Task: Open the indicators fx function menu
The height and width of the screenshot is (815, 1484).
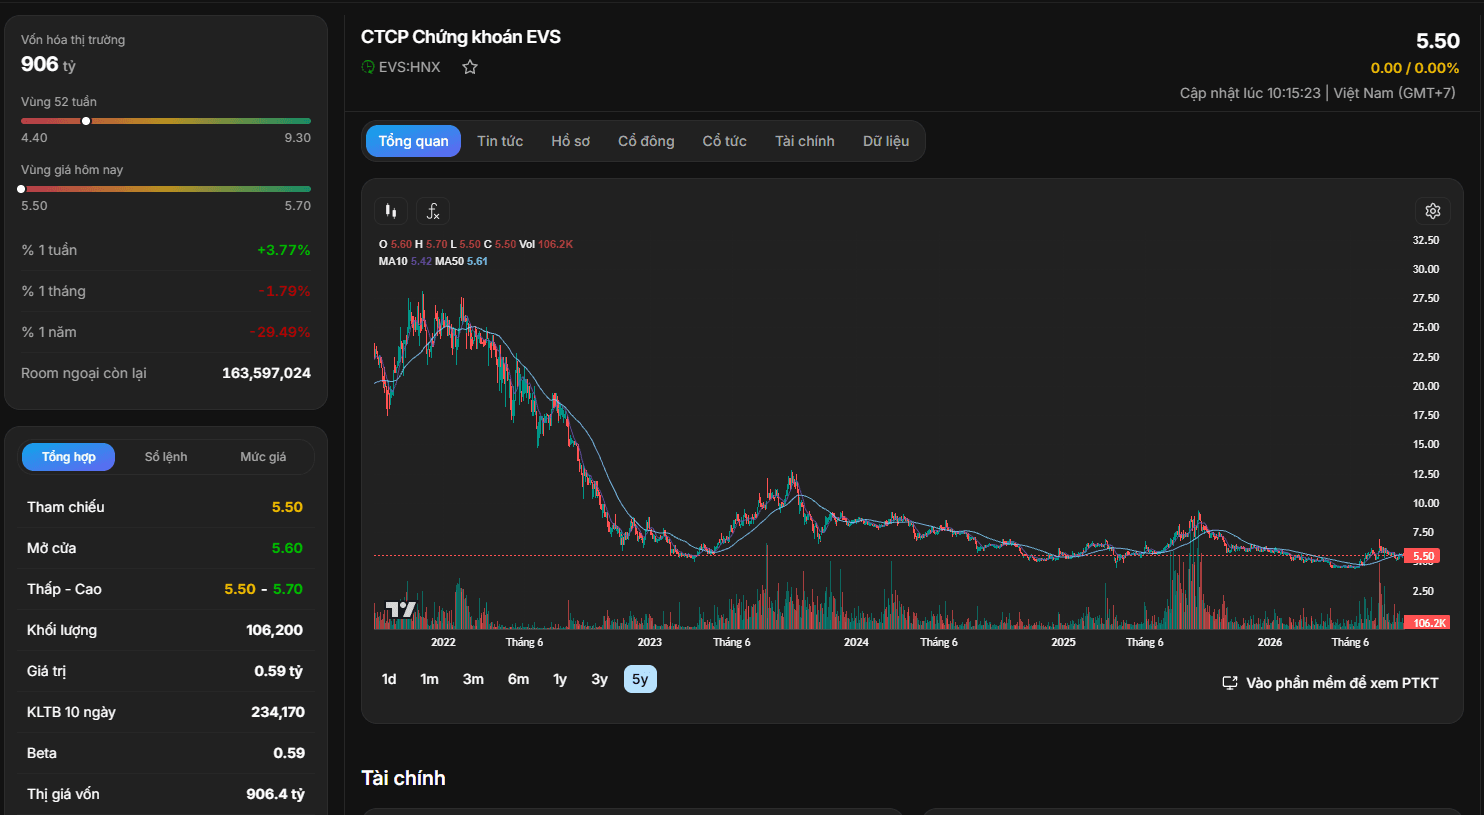Action: click(x=433, y=211)
